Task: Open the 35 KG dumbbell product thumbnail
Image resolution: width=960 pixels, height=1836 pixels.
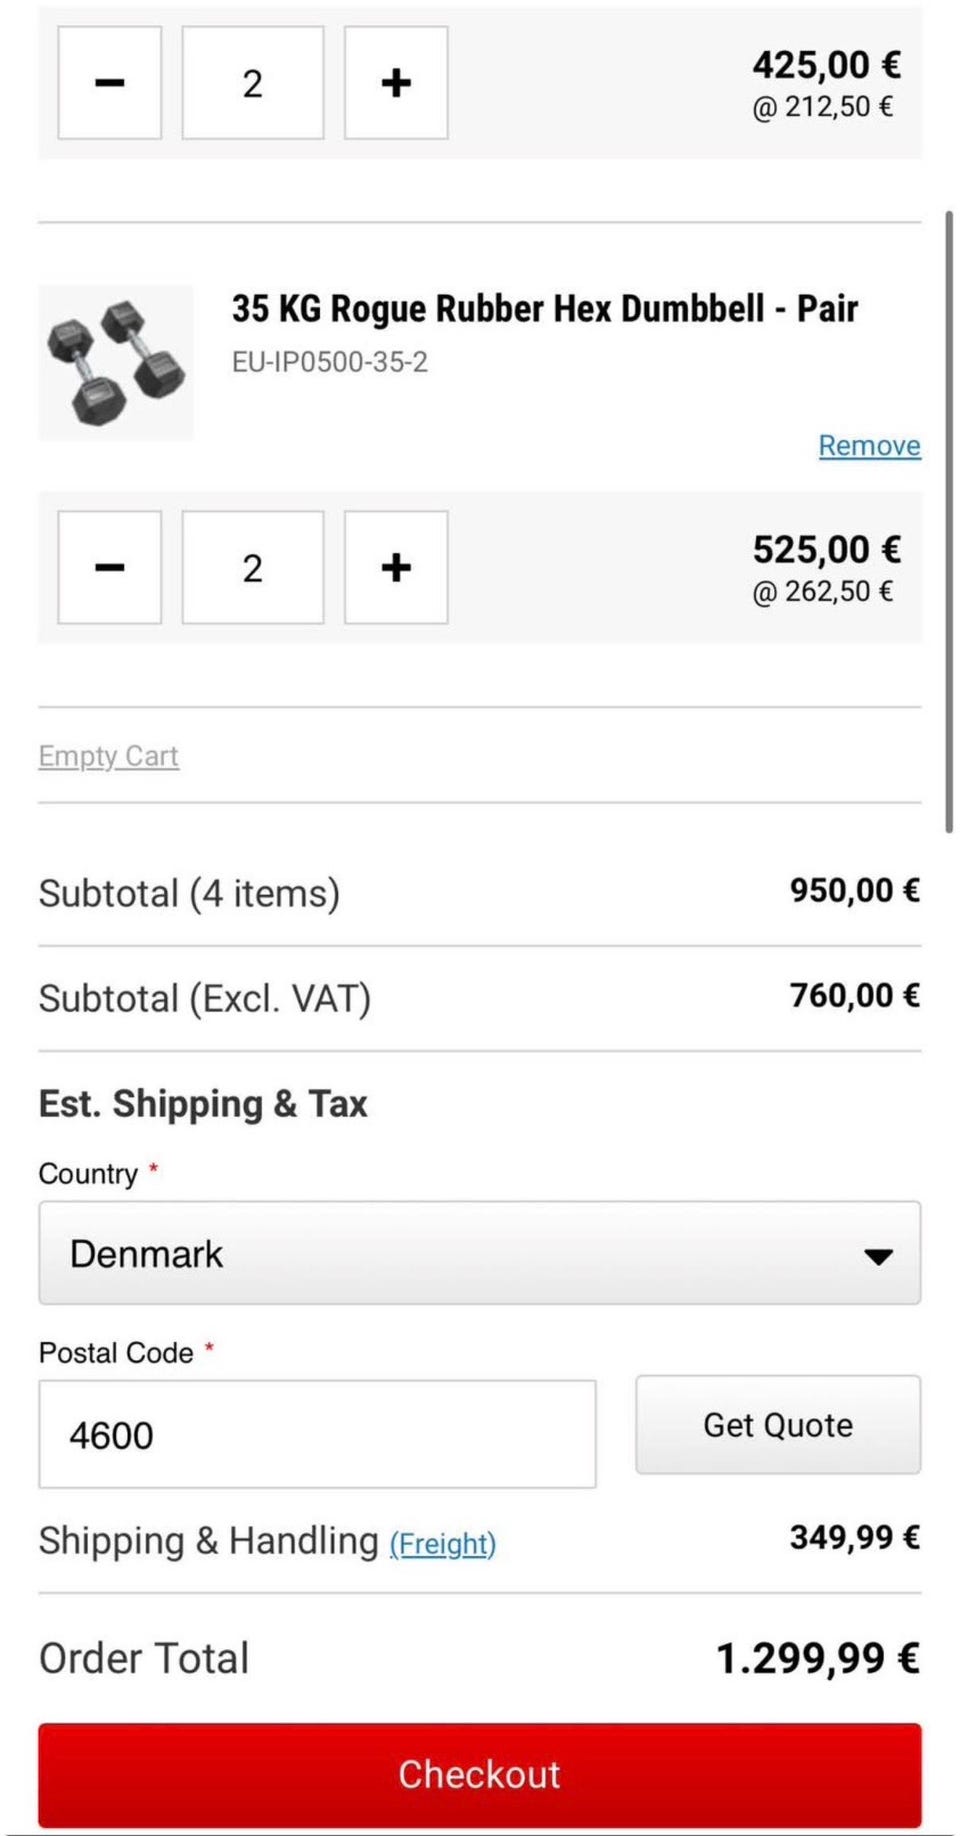Action: pyautogui.click(x=116, y=363)
